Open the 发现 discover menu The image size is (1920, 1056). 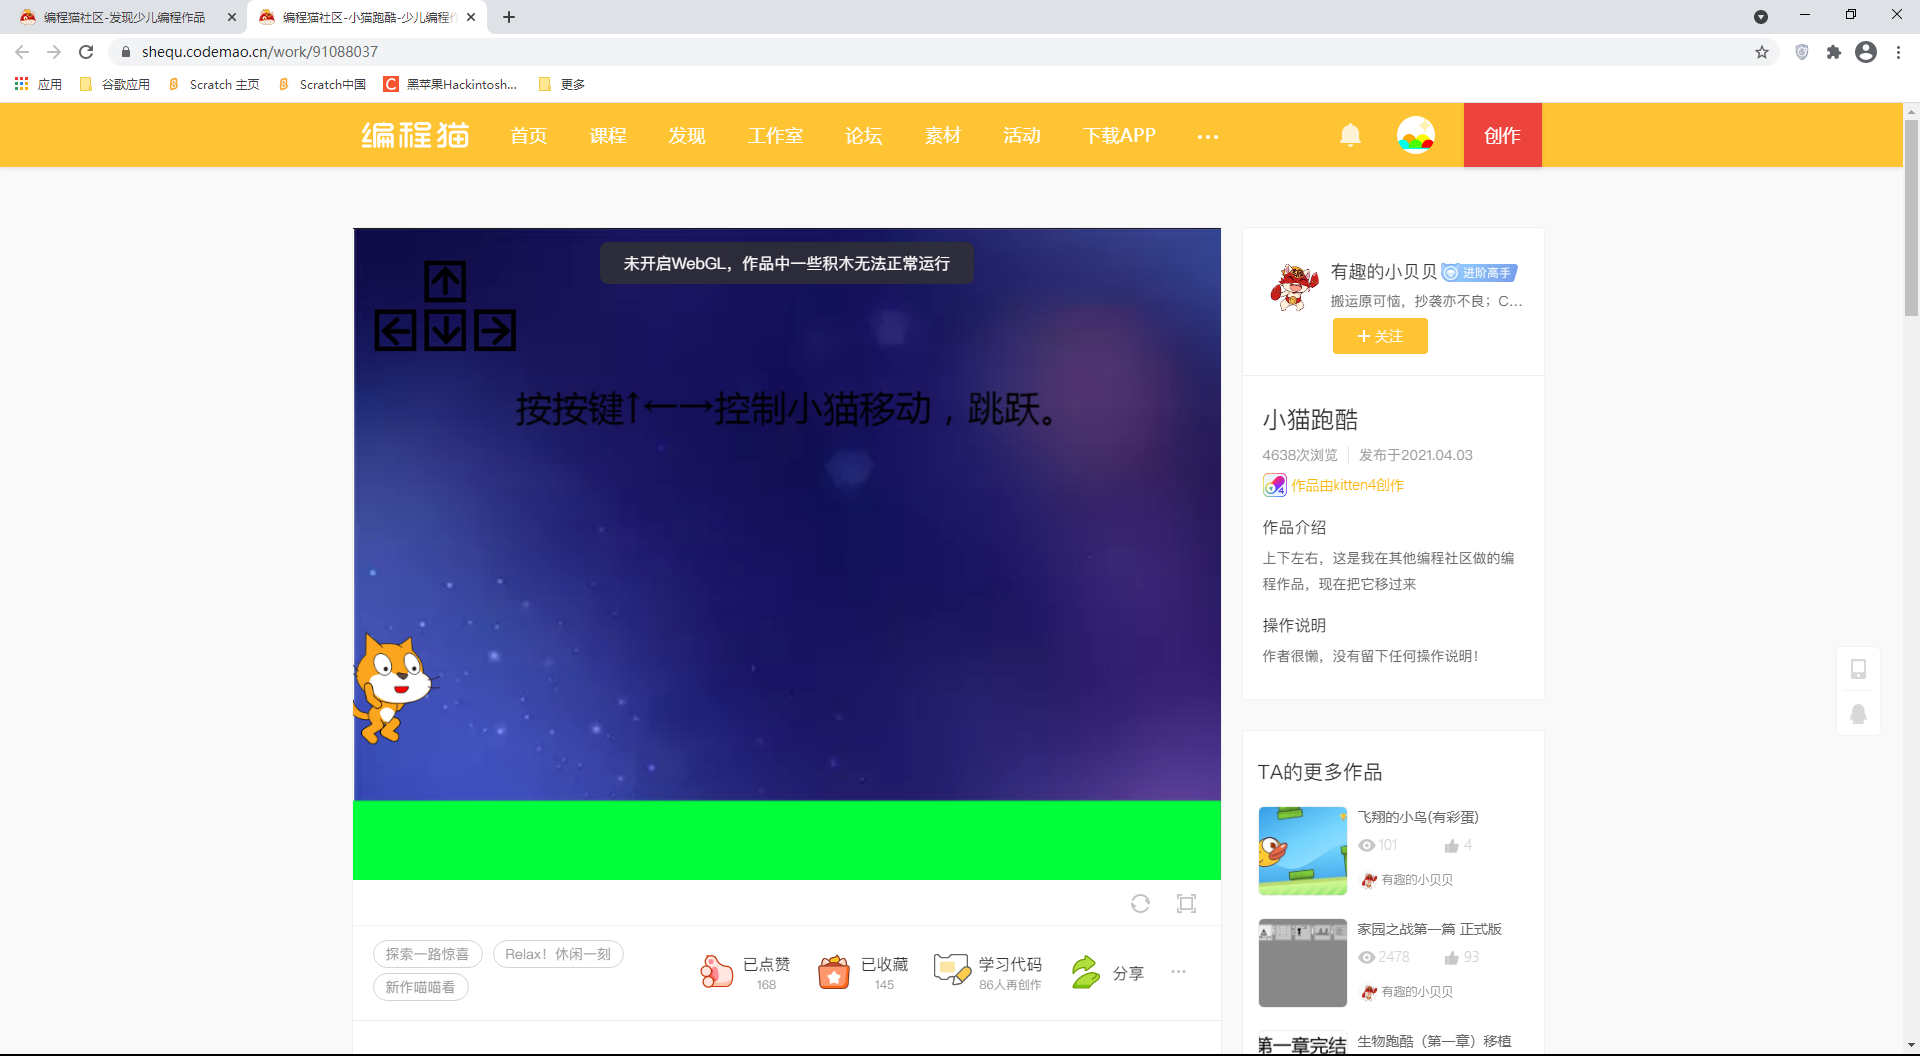pyautogui.click(x=687, y=135)
